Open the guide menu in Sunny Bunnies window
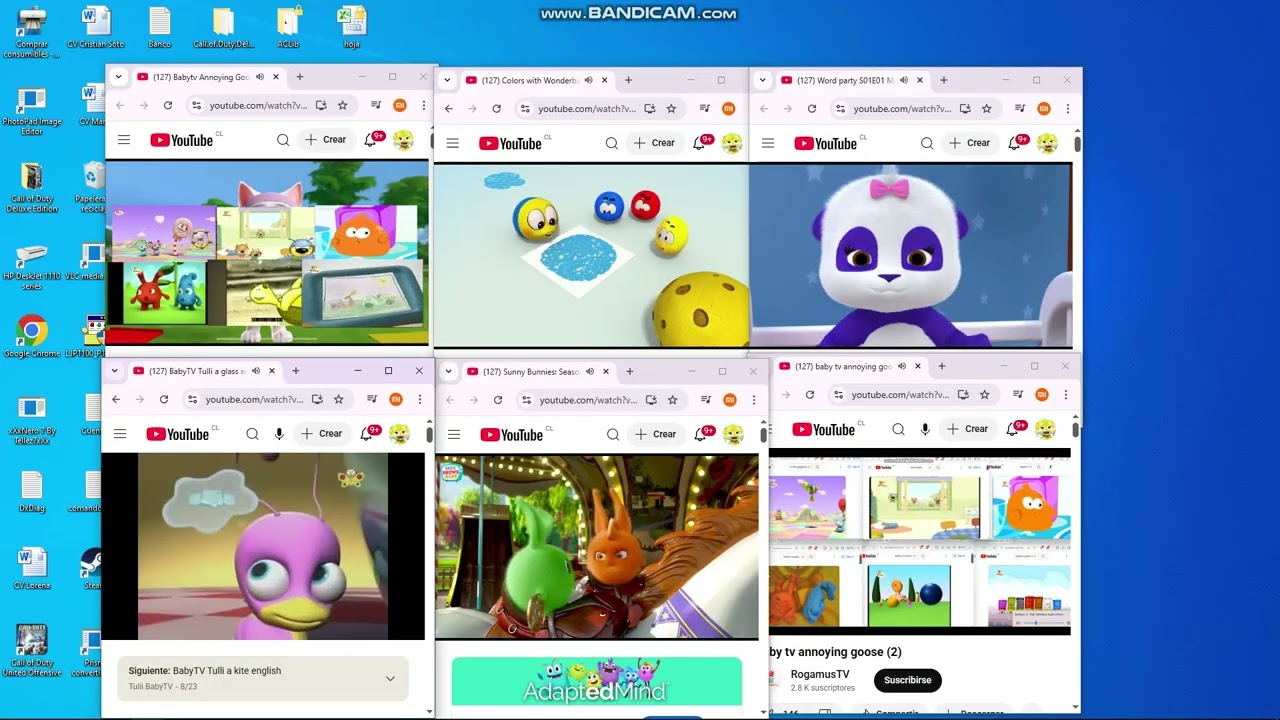Image resolution: width=1280 pixels, height=720 pixels. pyautogui.click(x=454, y=434)
